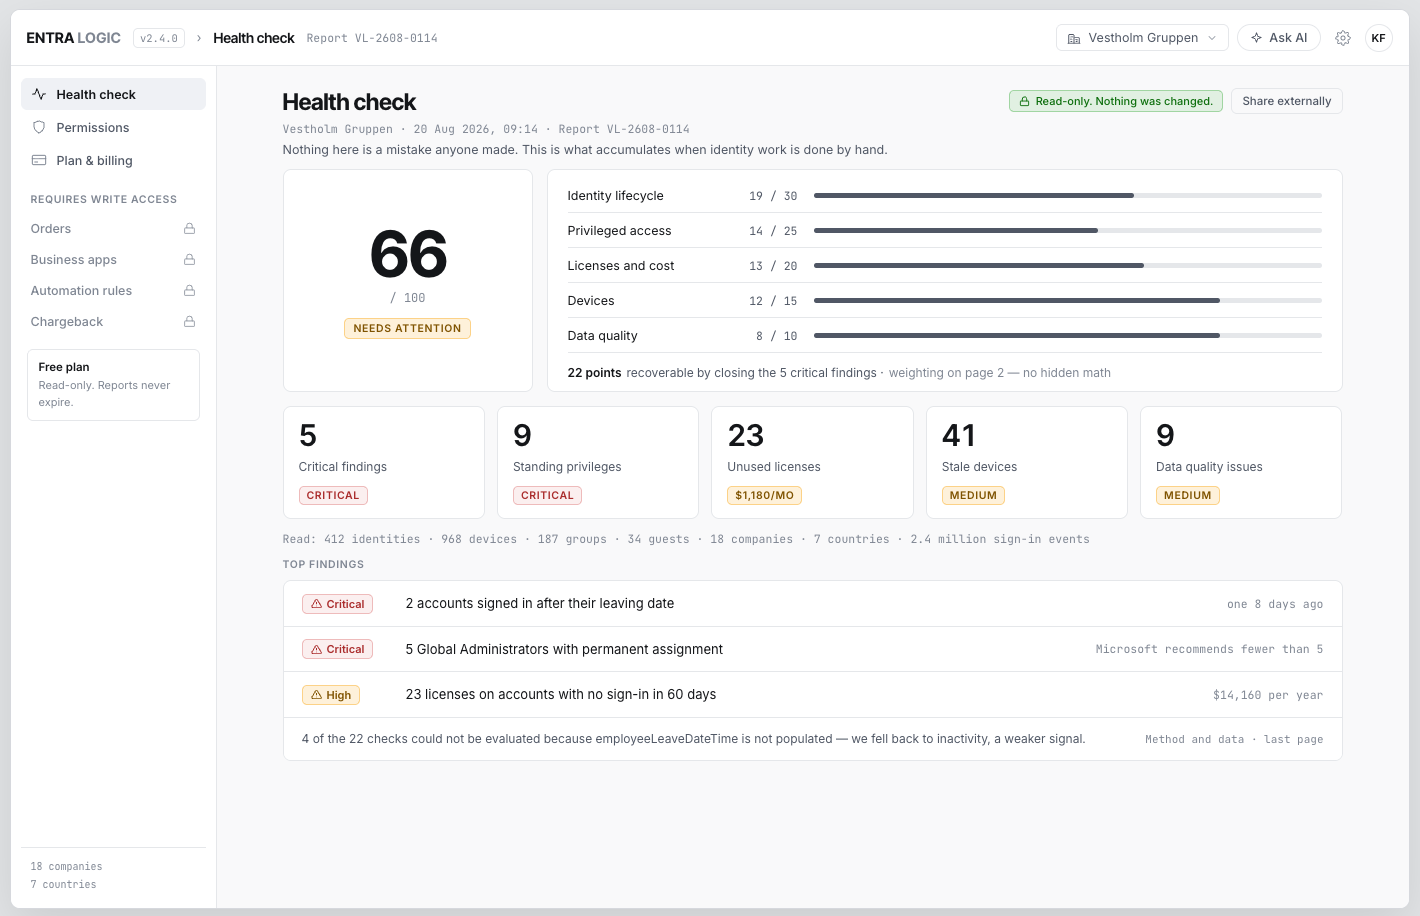
Task: Click the Share externally button
Action: [1287, 101]
